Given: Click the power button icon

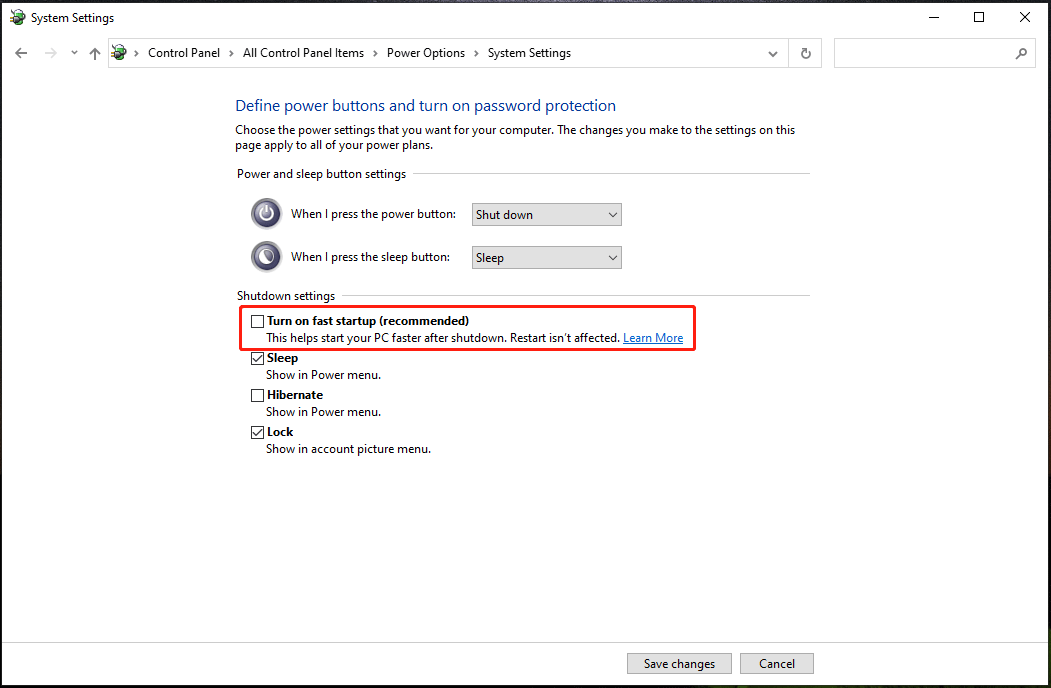Looking at the screenshot, I should 266,213.
